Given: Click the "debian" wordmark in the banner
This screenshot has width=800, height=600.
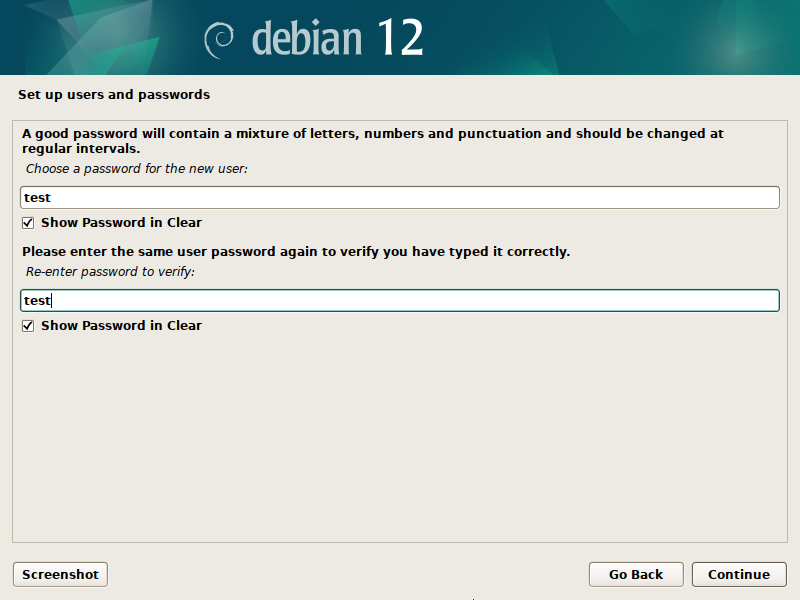Looking at the screenshot, I should coord(307,38).
